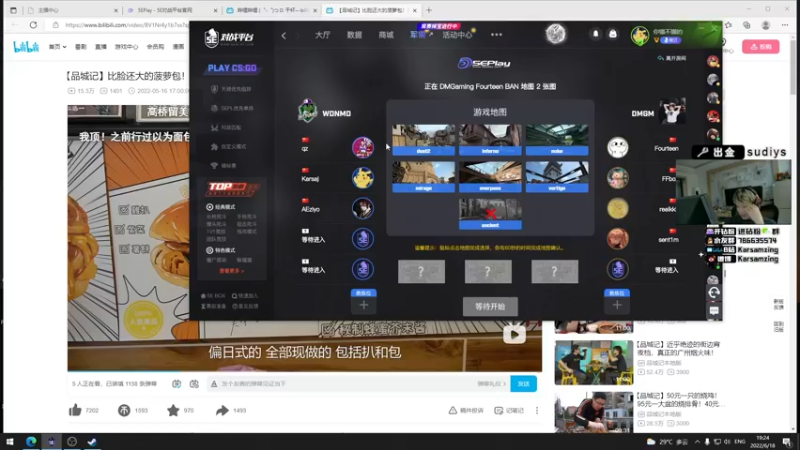Select 特色模式 in the sidebar
This screenshot has width=800, height=450.
pos(221,251)
